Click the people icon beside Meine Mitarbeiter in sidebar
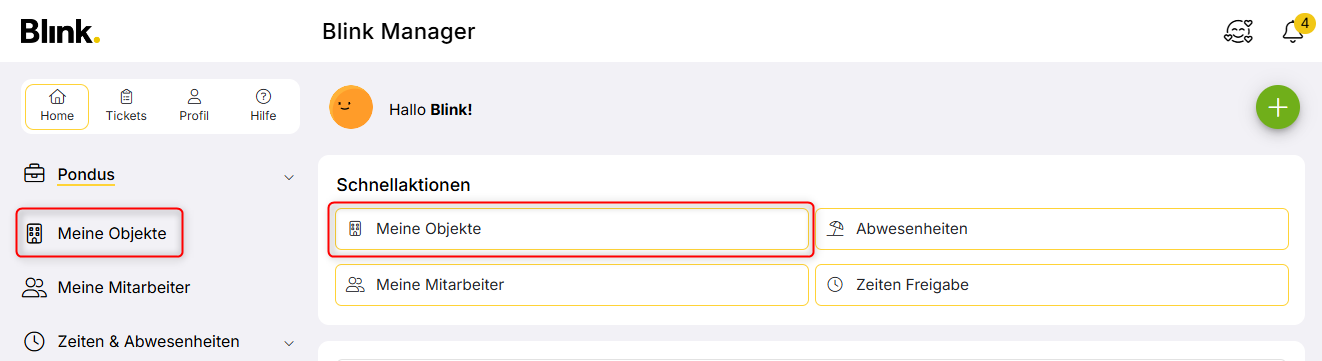The width and height of the screenshot is (1322, 361). [x=34, y=288]
